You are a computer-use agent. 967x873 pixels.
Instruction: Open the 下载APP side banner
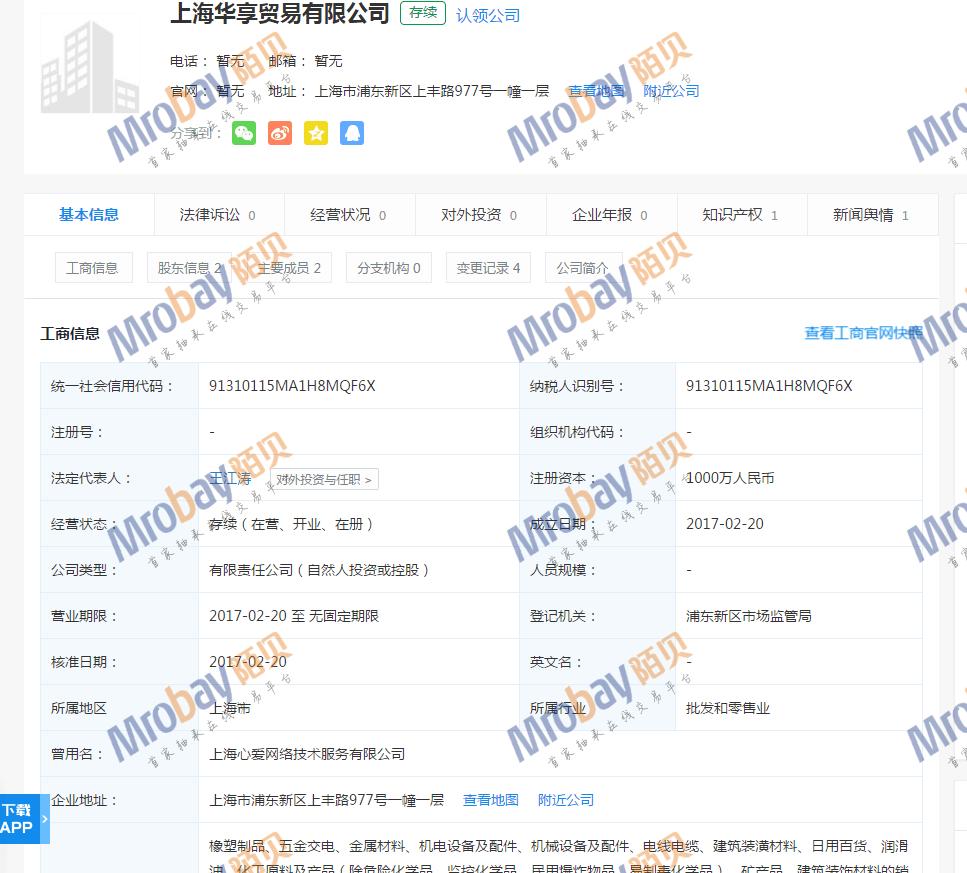point(18,818)
